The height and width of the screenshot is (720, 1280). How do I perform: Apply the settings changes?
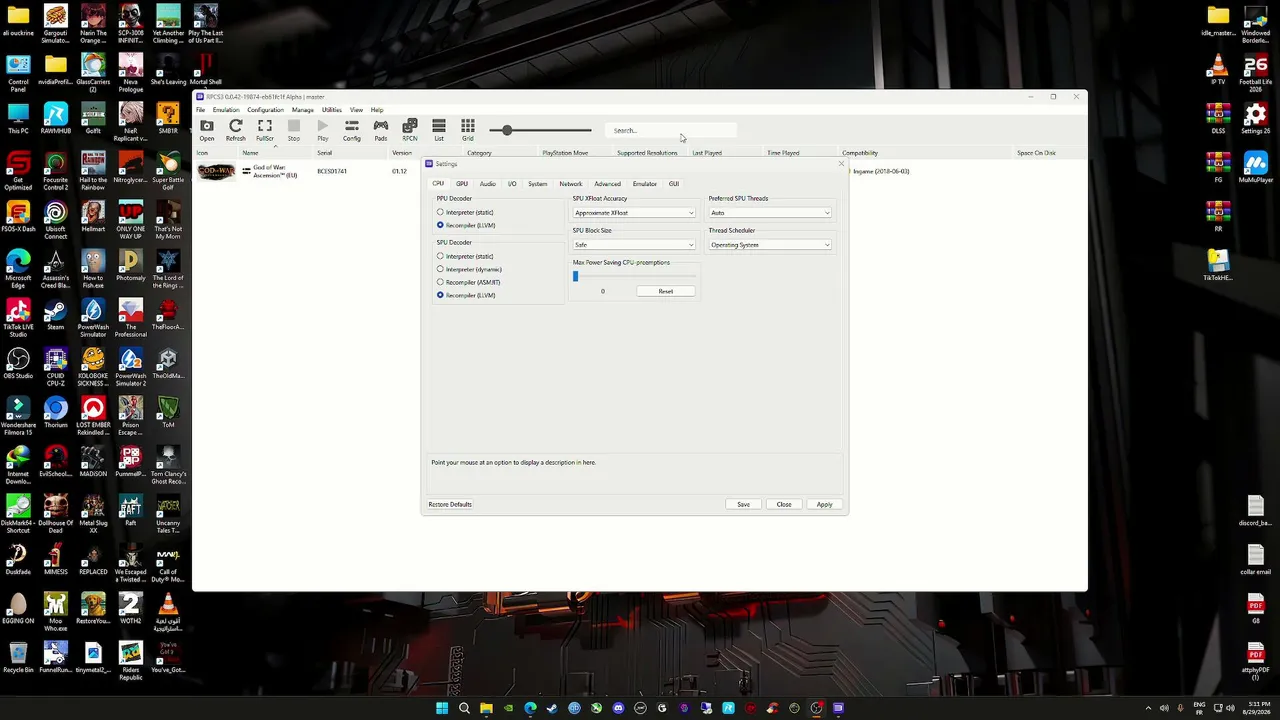point(824,504)
